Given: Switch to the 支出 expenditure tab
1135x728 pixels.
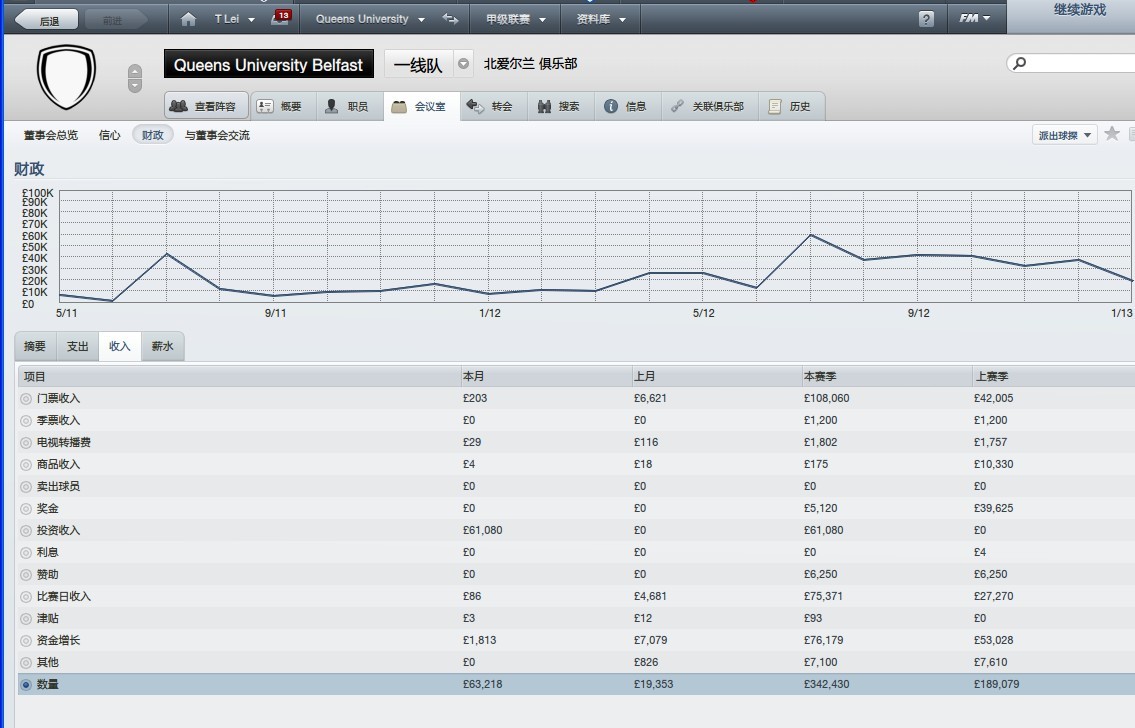Looking at the screenshot, I should 77,347.
